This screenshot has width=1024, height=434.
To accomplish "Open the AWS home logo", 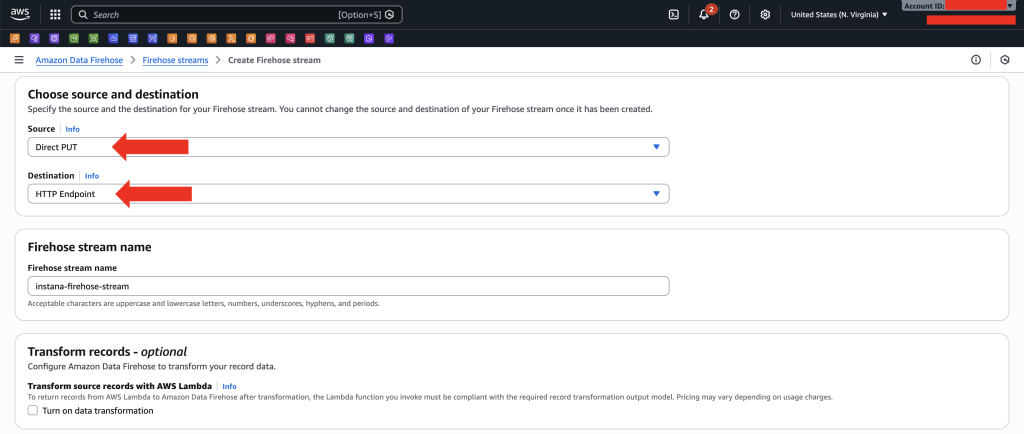I will click(20, 14).
